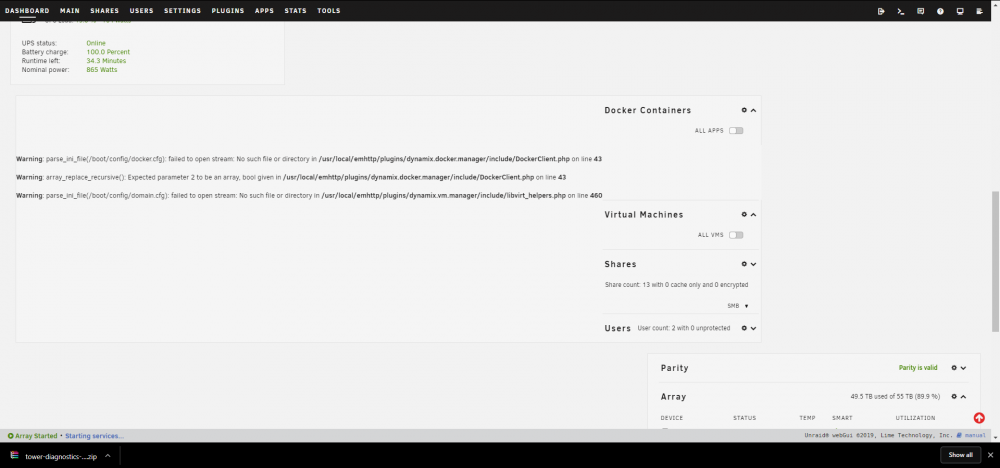1000x468 pixels.
Task: Click the red back-to-top arrow icon
Action: tap(979, 418)
